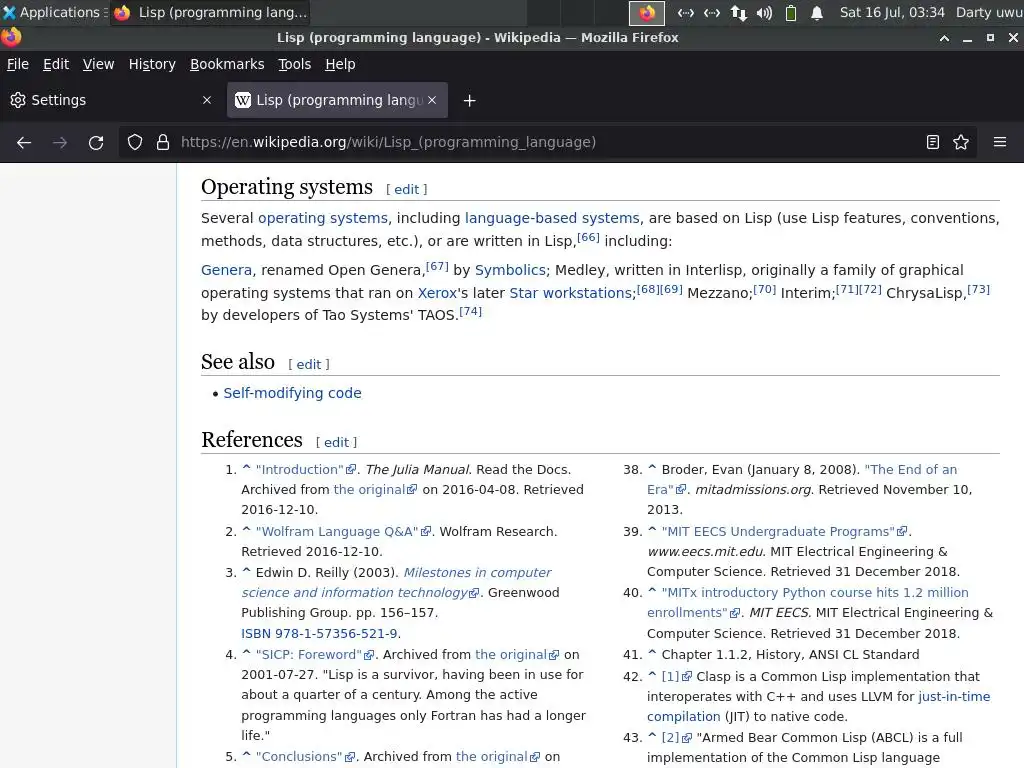Go forward with the forward arrow

click(60, 142)
